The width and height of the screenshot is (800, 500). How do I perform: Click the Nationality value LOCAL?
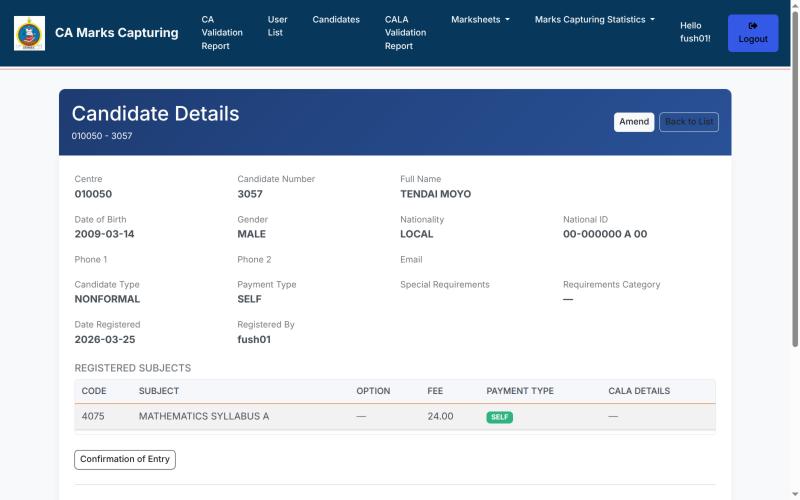coord(417,234)
